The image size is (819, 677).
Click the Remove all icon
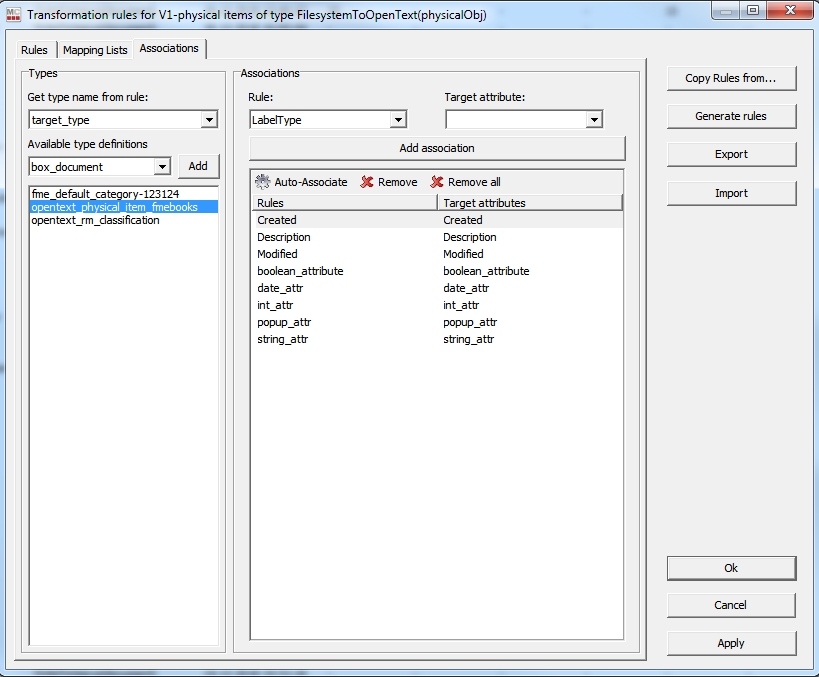click(x=437, y=182)
